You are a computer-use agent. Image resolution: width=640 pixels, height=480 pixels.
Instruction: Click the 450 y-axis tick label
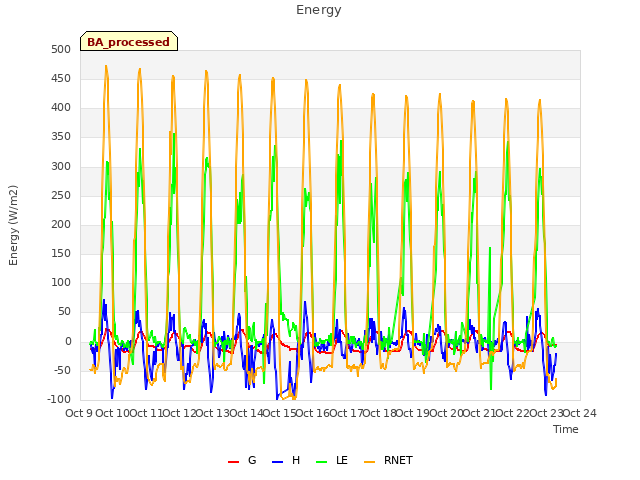(61, 78)
